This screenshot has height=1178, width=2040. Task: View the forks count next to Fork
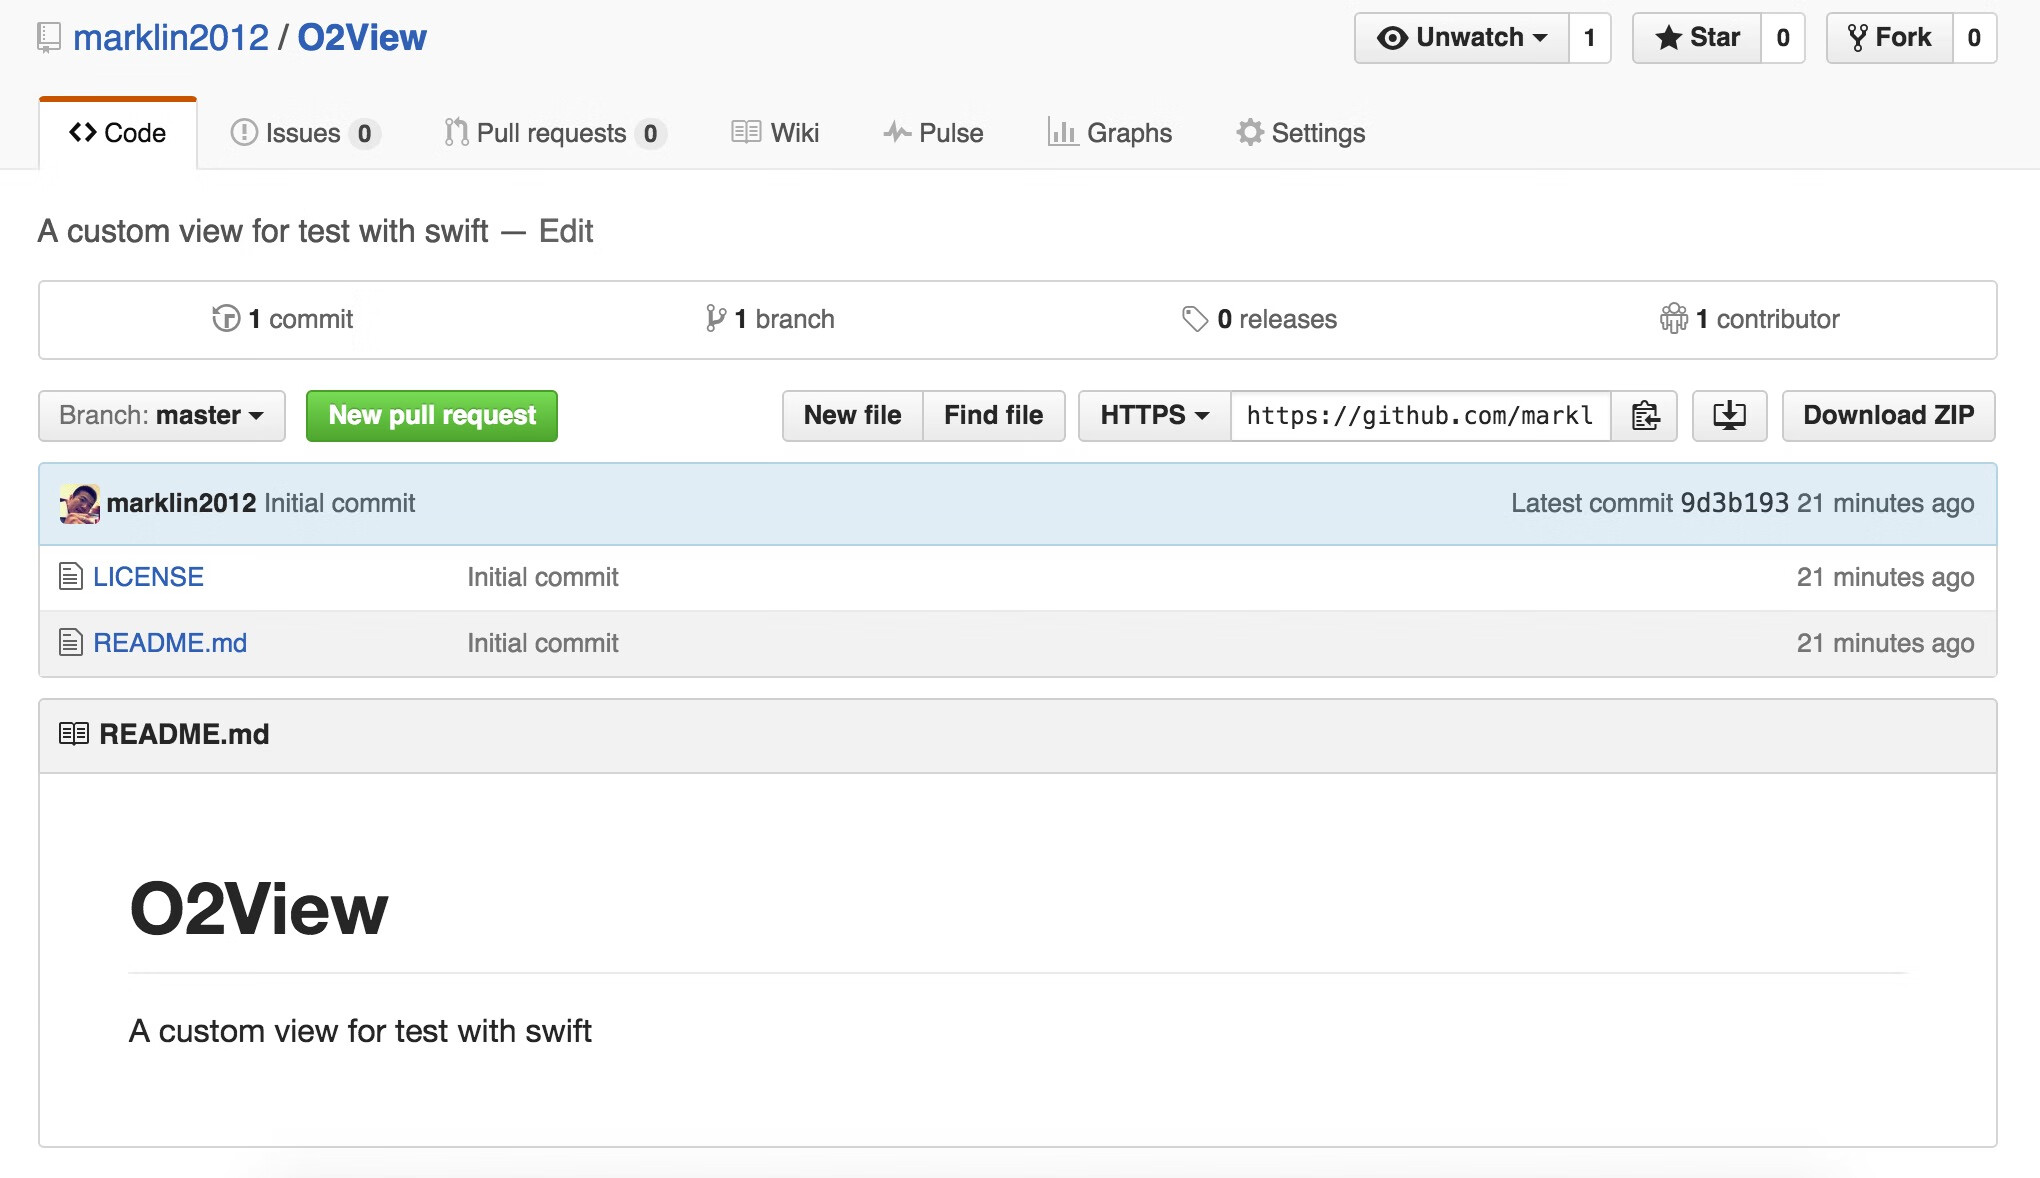coord(1975,38)
